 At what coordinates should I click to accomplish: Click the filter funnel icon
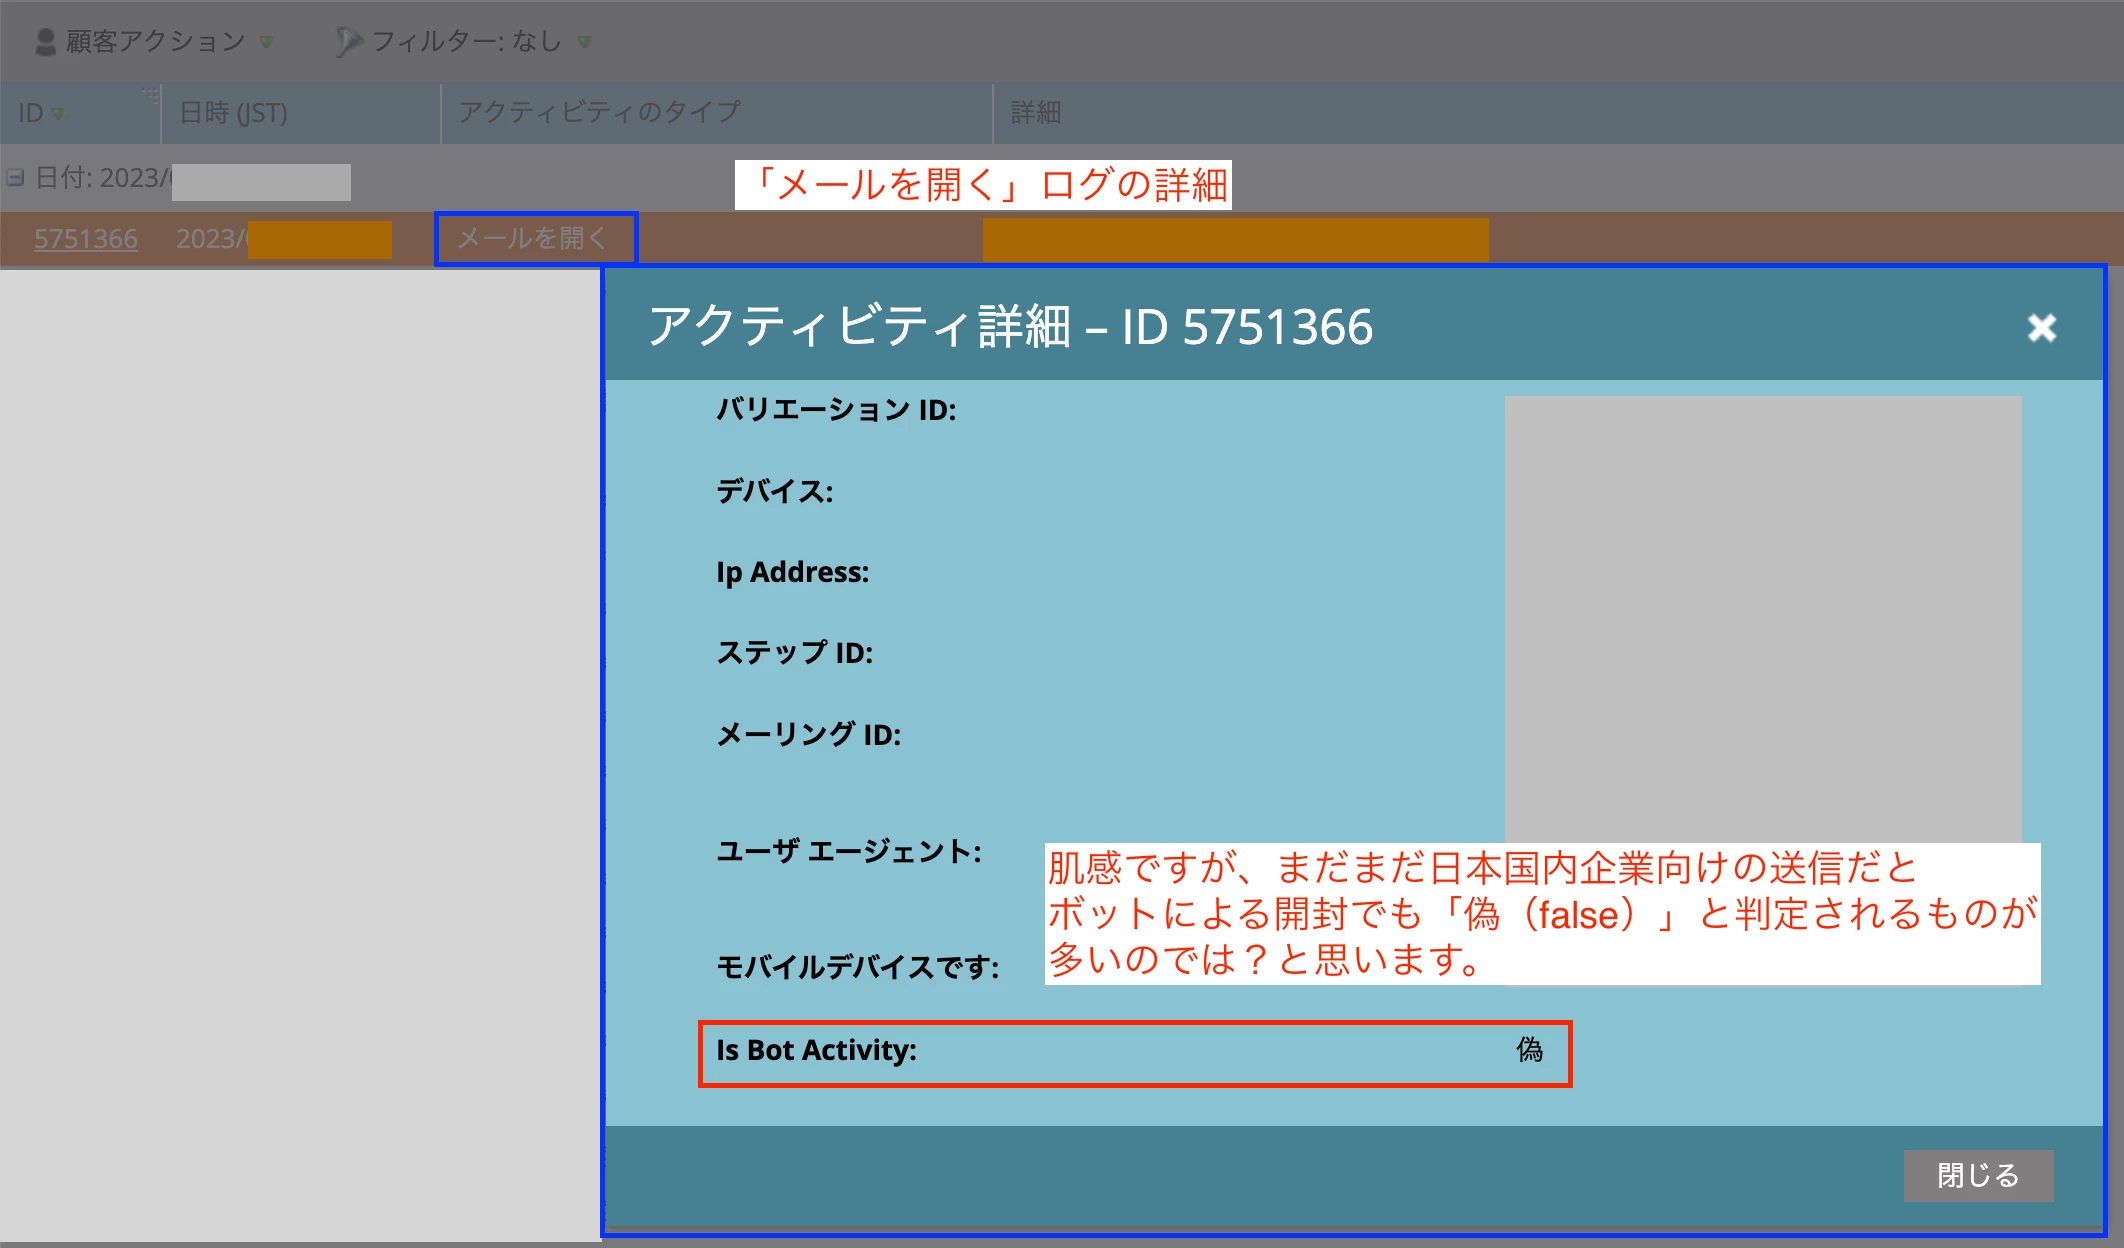(x=347, y=41)
